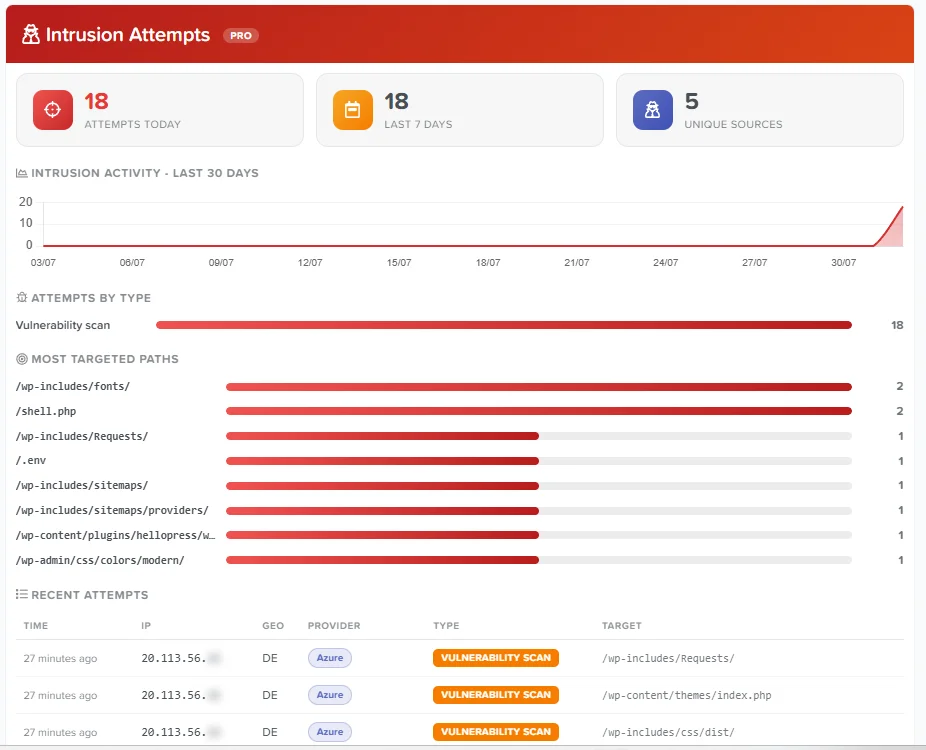Screen dimensions: 926x750
Task: Click the Last 7 Days label
Action: pos(418,124)
